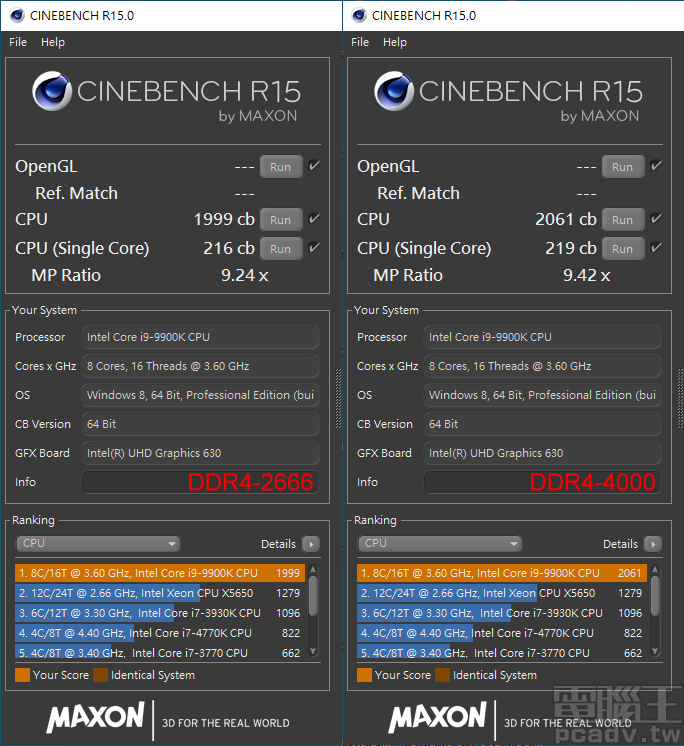Select i7-3930K row in left ranking
The image size is (684, 746).
[x=160, y=613]
